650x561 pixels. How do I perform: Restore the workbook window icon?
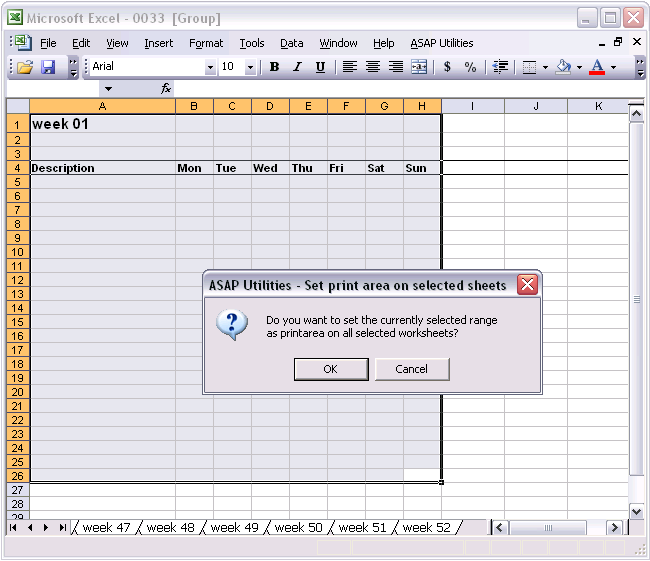pyautogui.click(x=618, y=42)
